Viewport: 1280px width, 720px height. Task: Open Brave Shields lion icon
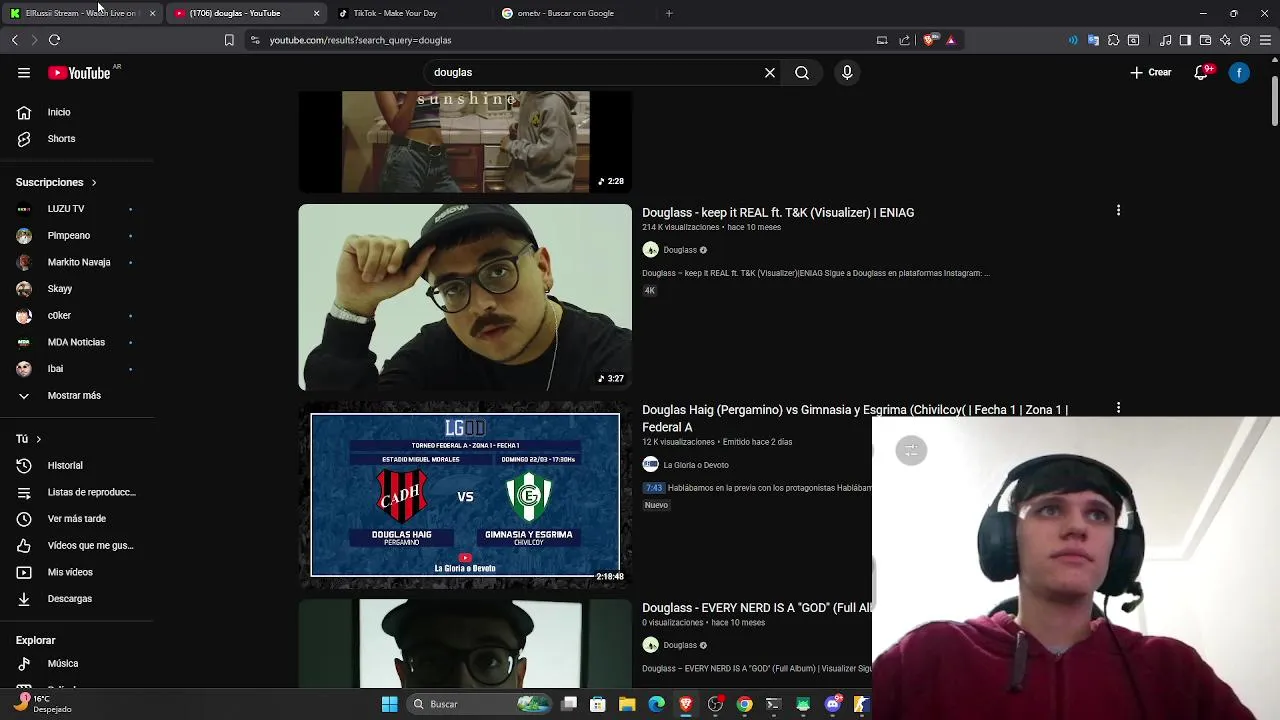929,40
